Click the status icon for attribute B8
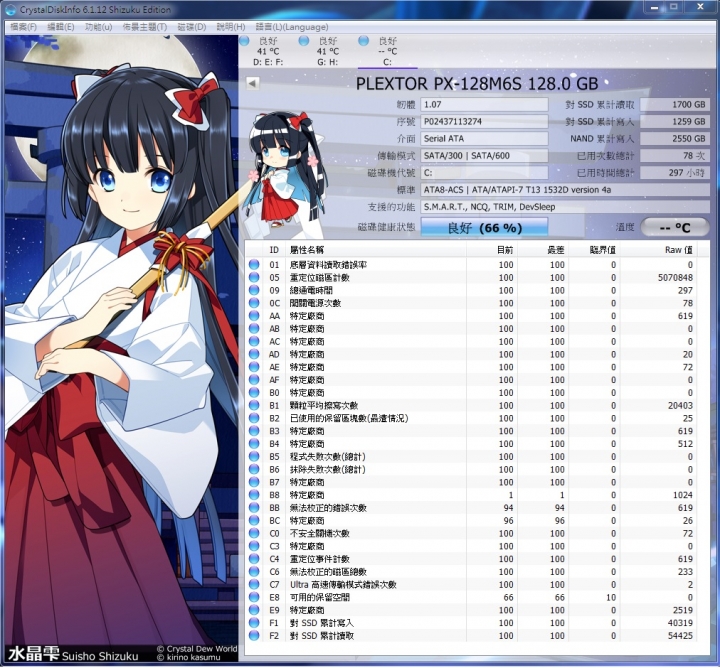This screenshot has width=720, height=668. click(253, 495)
